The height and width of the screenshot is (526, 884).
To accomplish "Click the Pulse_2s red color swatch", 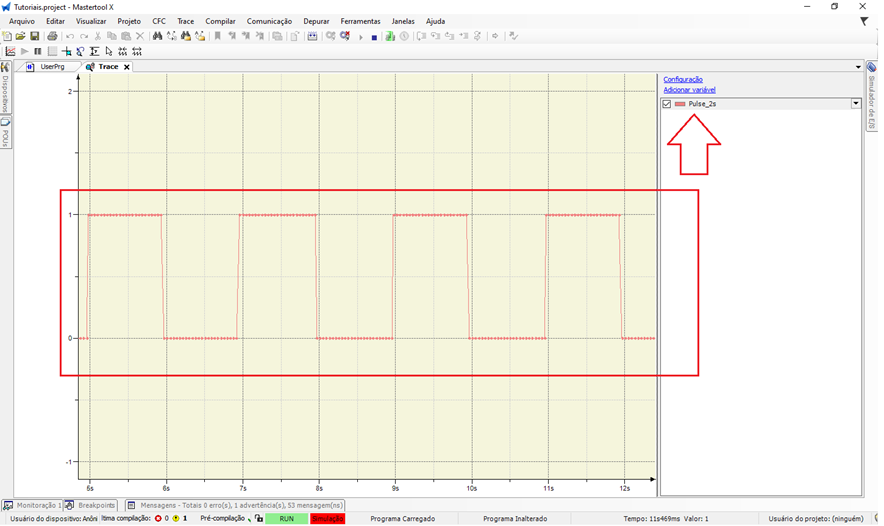I will (x=680, y=103).
